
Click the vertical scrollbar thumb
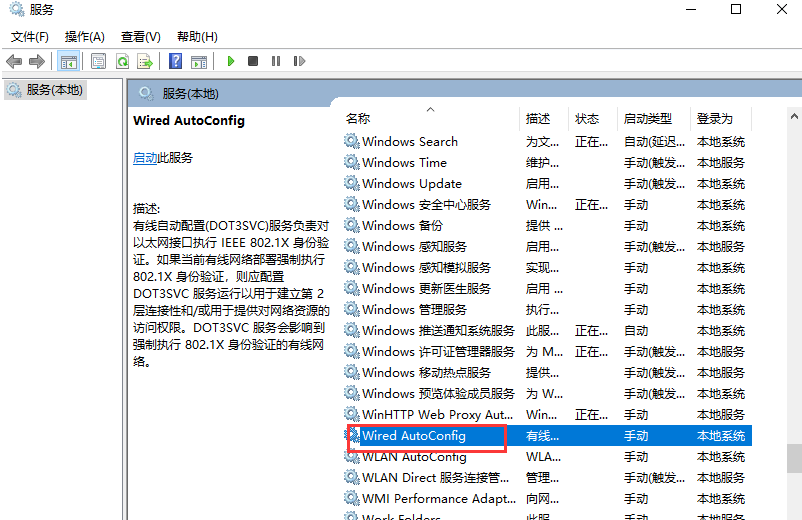(x=794, y=458)
